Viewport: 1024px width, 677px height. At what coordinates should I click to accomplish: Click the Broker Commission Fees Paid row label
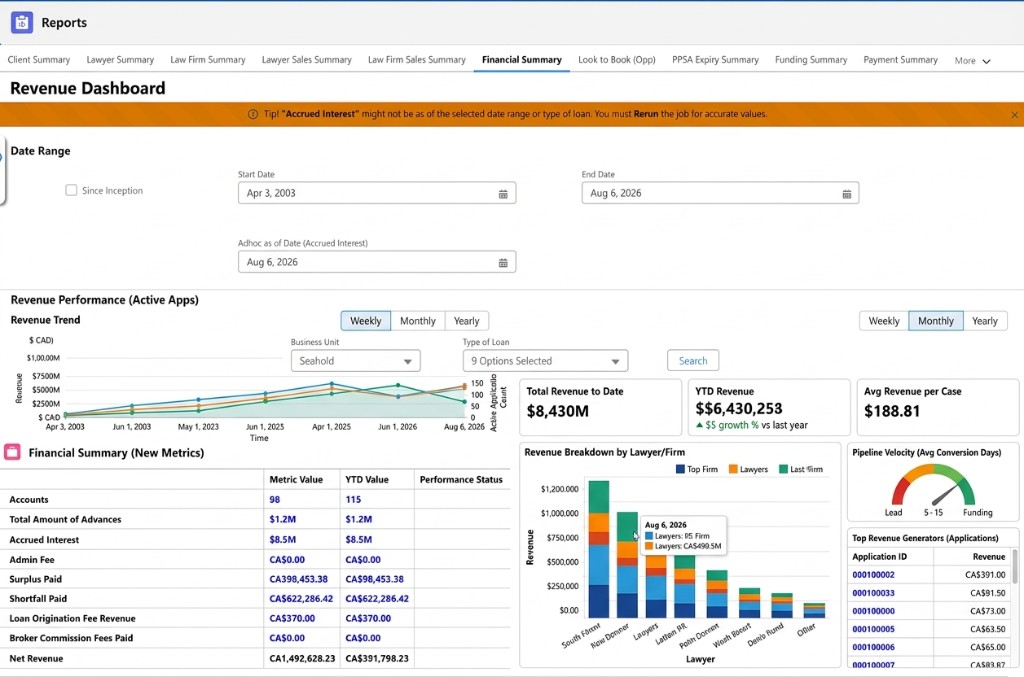pyautogui.click(x=71, y=638)
